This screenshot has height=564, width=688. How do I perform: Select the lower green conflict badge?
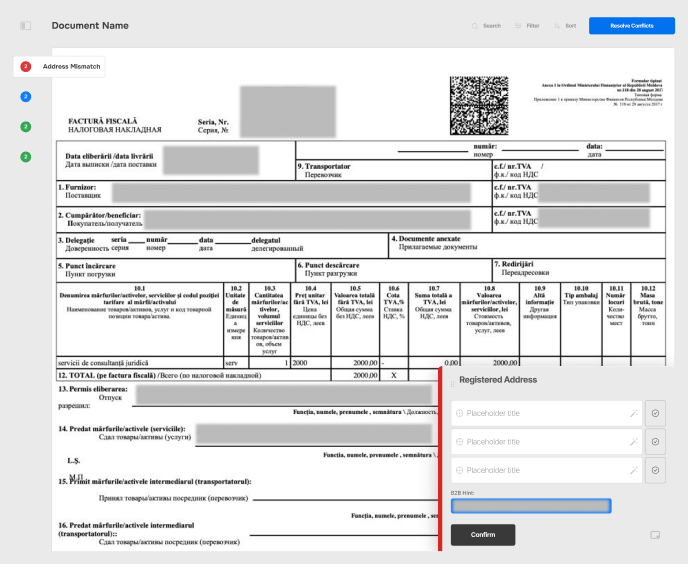25,157
